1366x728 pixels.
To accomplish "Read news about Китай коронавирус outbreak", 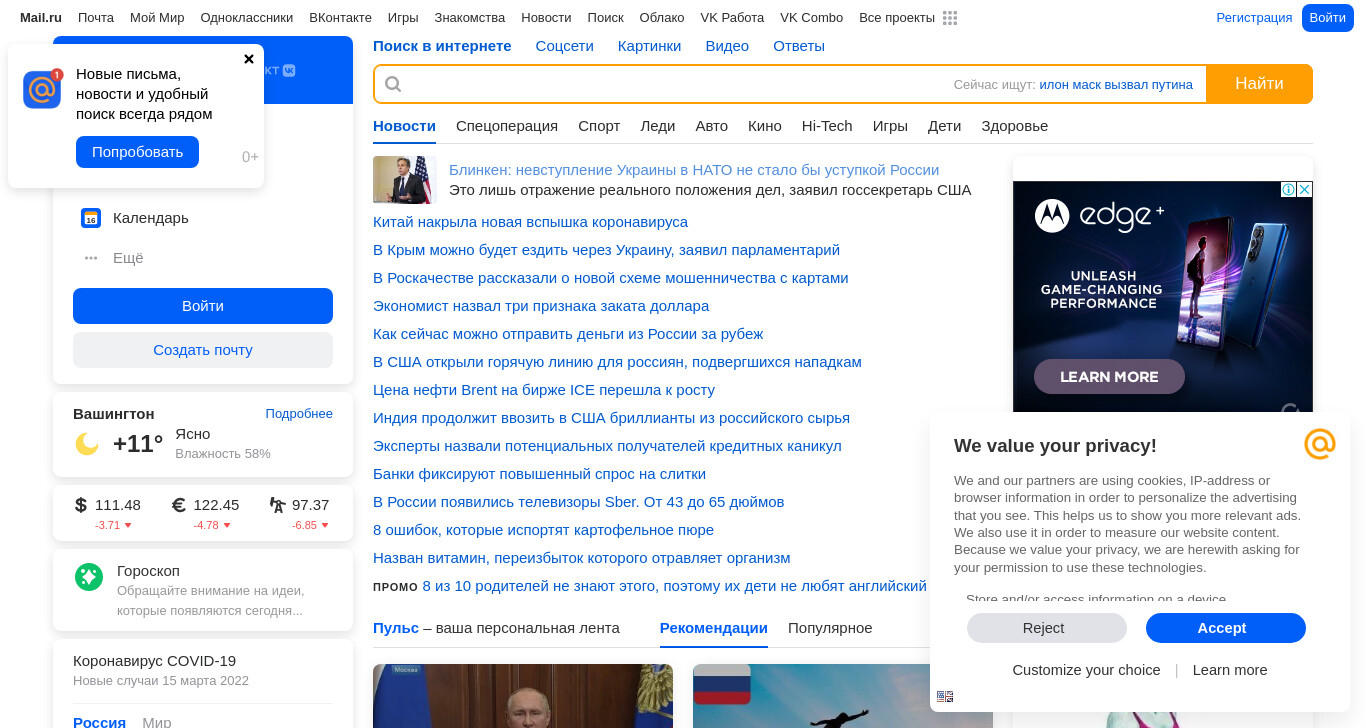I will 530,222.
